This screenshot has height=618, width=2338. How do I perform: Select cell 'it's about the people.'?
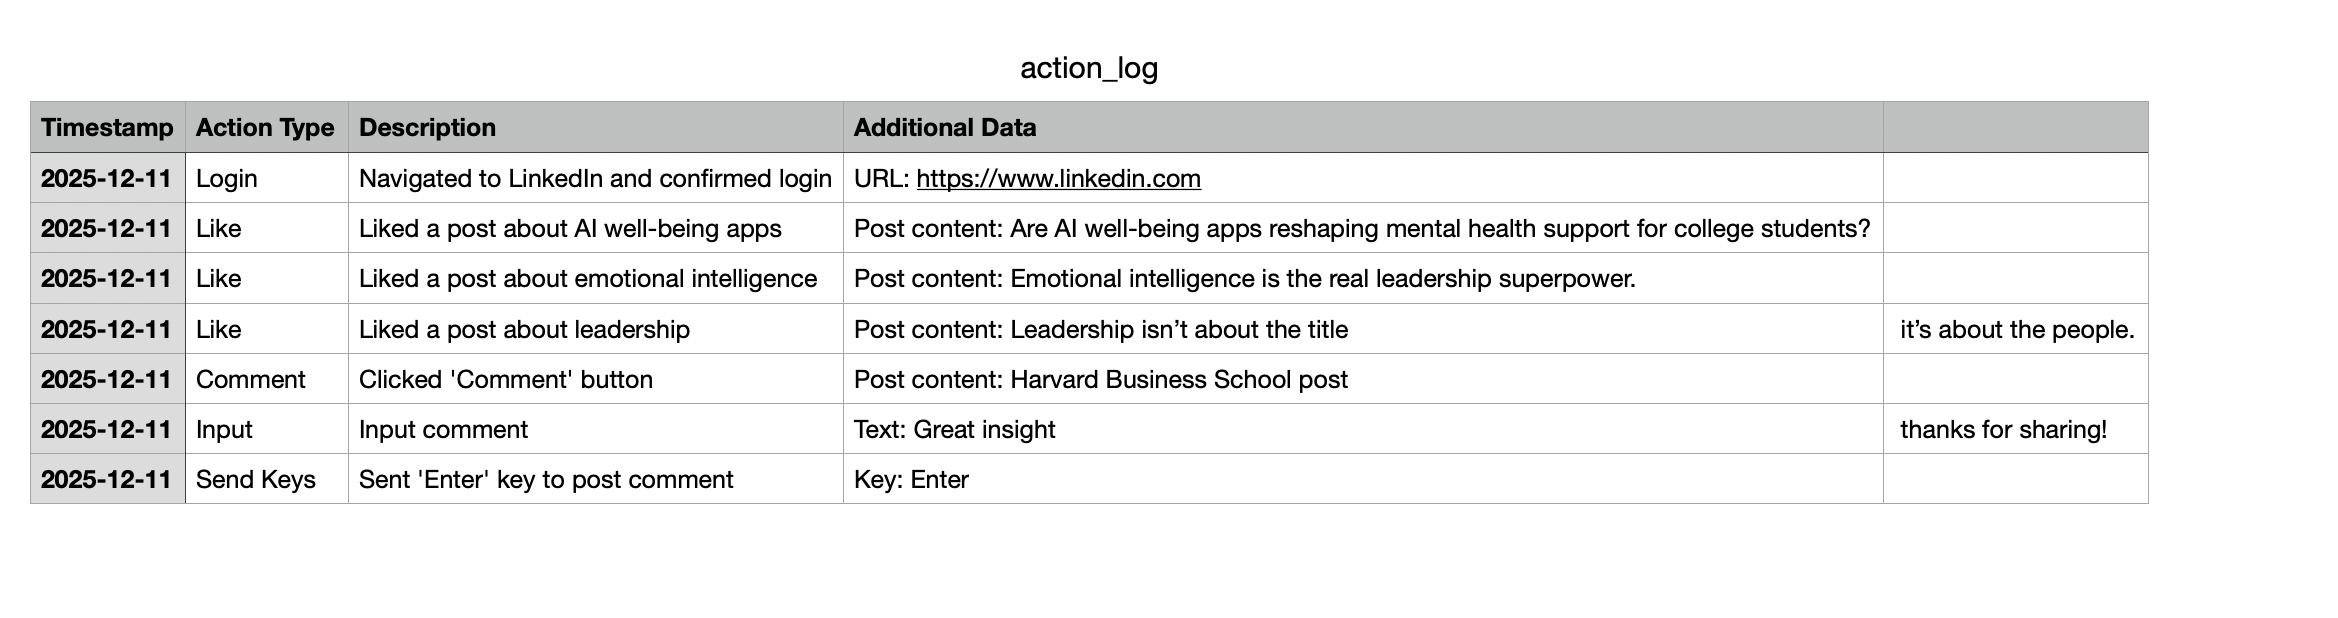(2015, 329)
